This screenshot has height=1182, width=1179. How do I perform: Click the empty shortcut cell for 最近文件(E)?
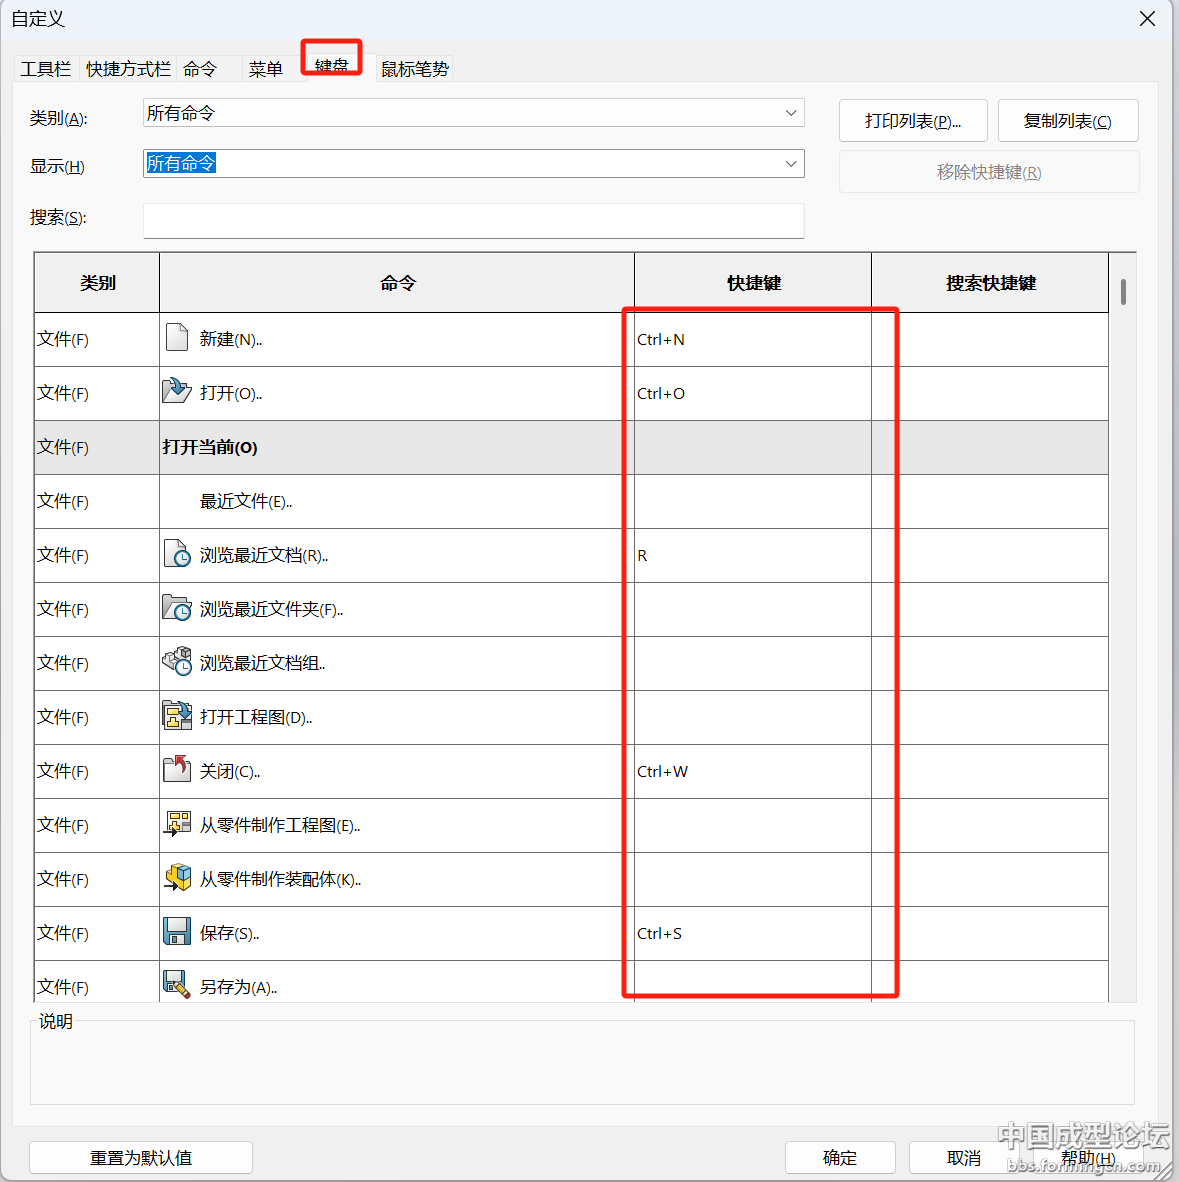click(753, 501)
